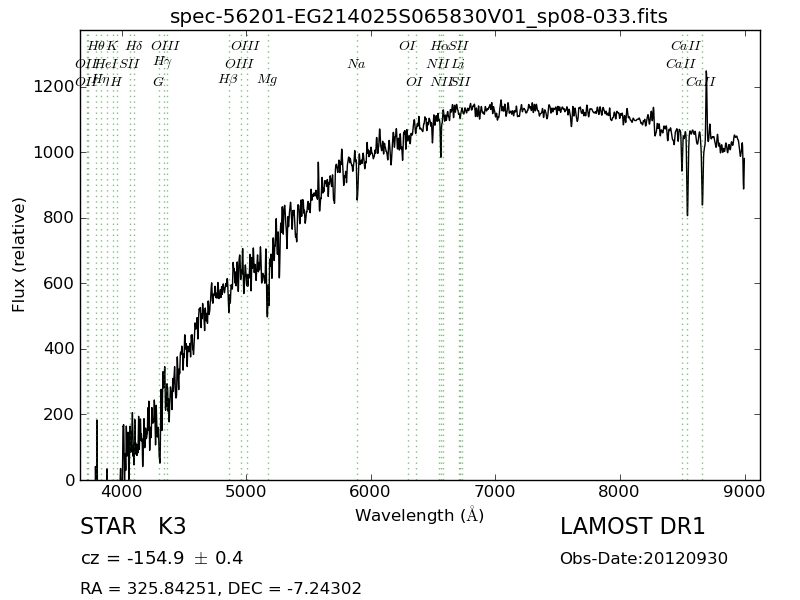Click the x-axis tick label 6000
The image size is (800, 600).
[x=371, y=491]
